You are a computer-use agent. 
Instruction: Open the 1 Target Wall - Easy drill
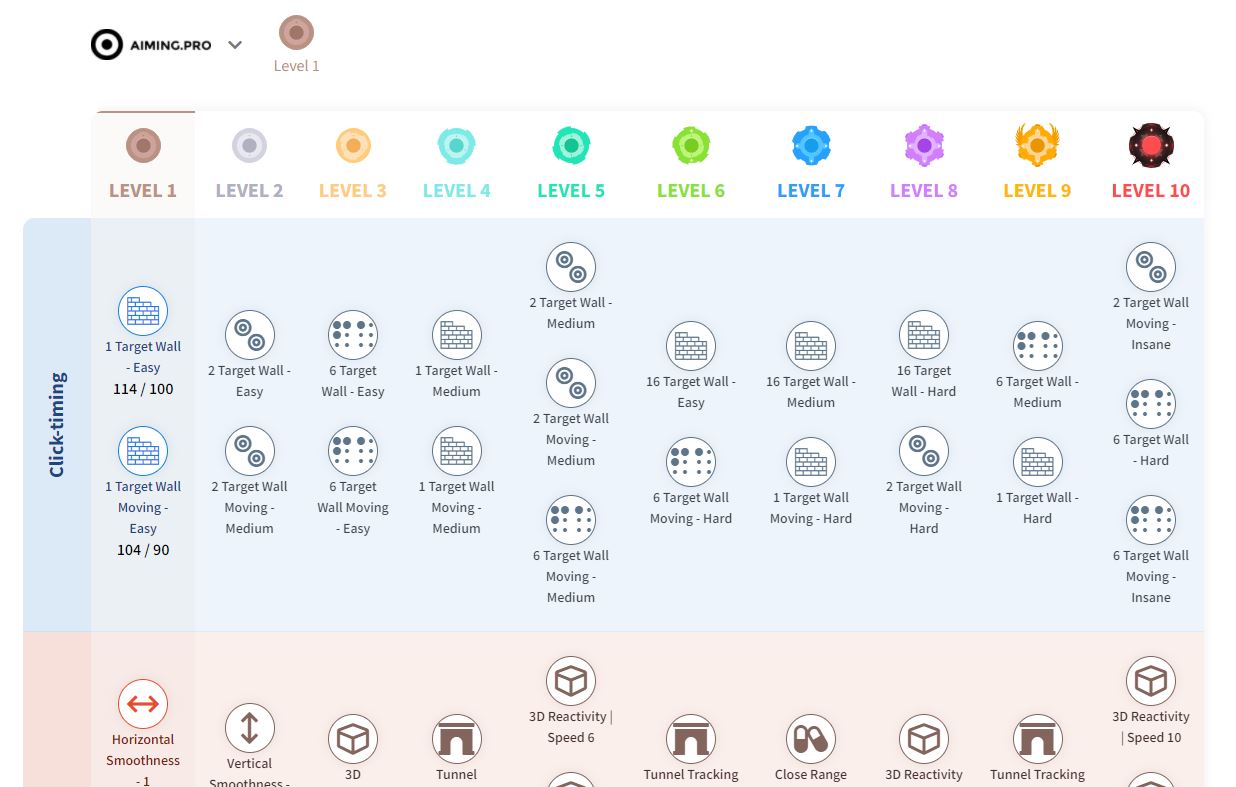pos(143,311)
